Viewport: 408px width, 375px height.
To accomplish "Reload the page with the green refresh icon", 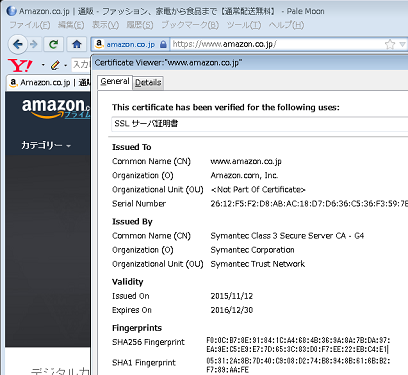I will (53, 44).
